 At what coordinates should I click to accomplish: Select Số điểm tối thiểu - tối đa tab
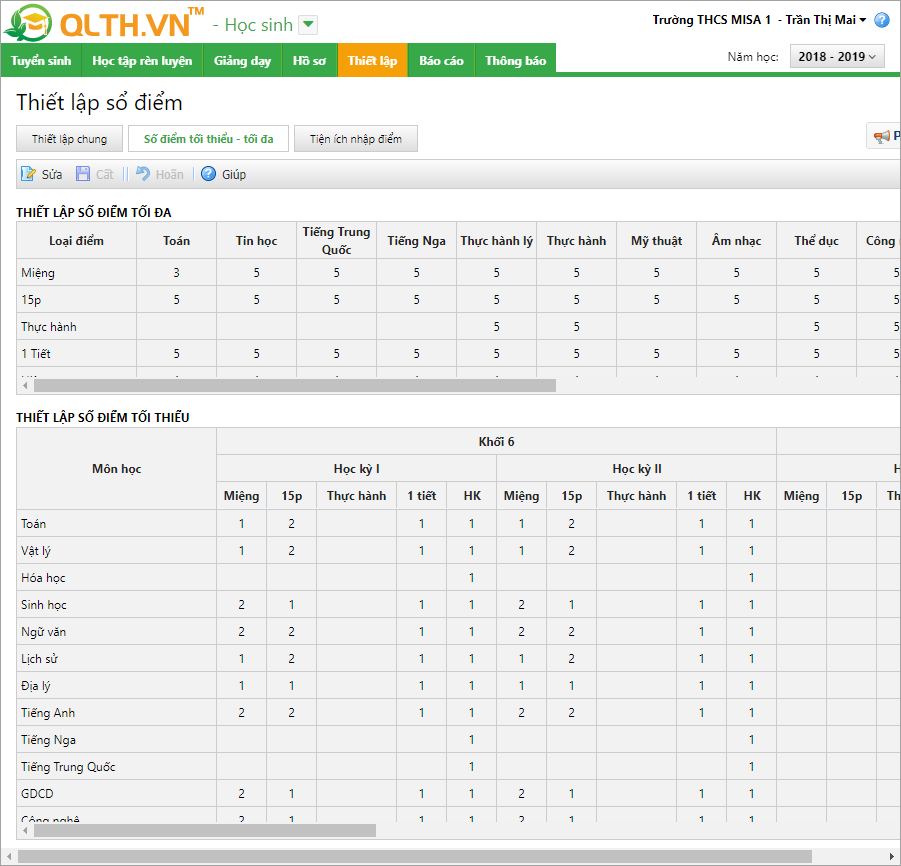coord(208,138)
